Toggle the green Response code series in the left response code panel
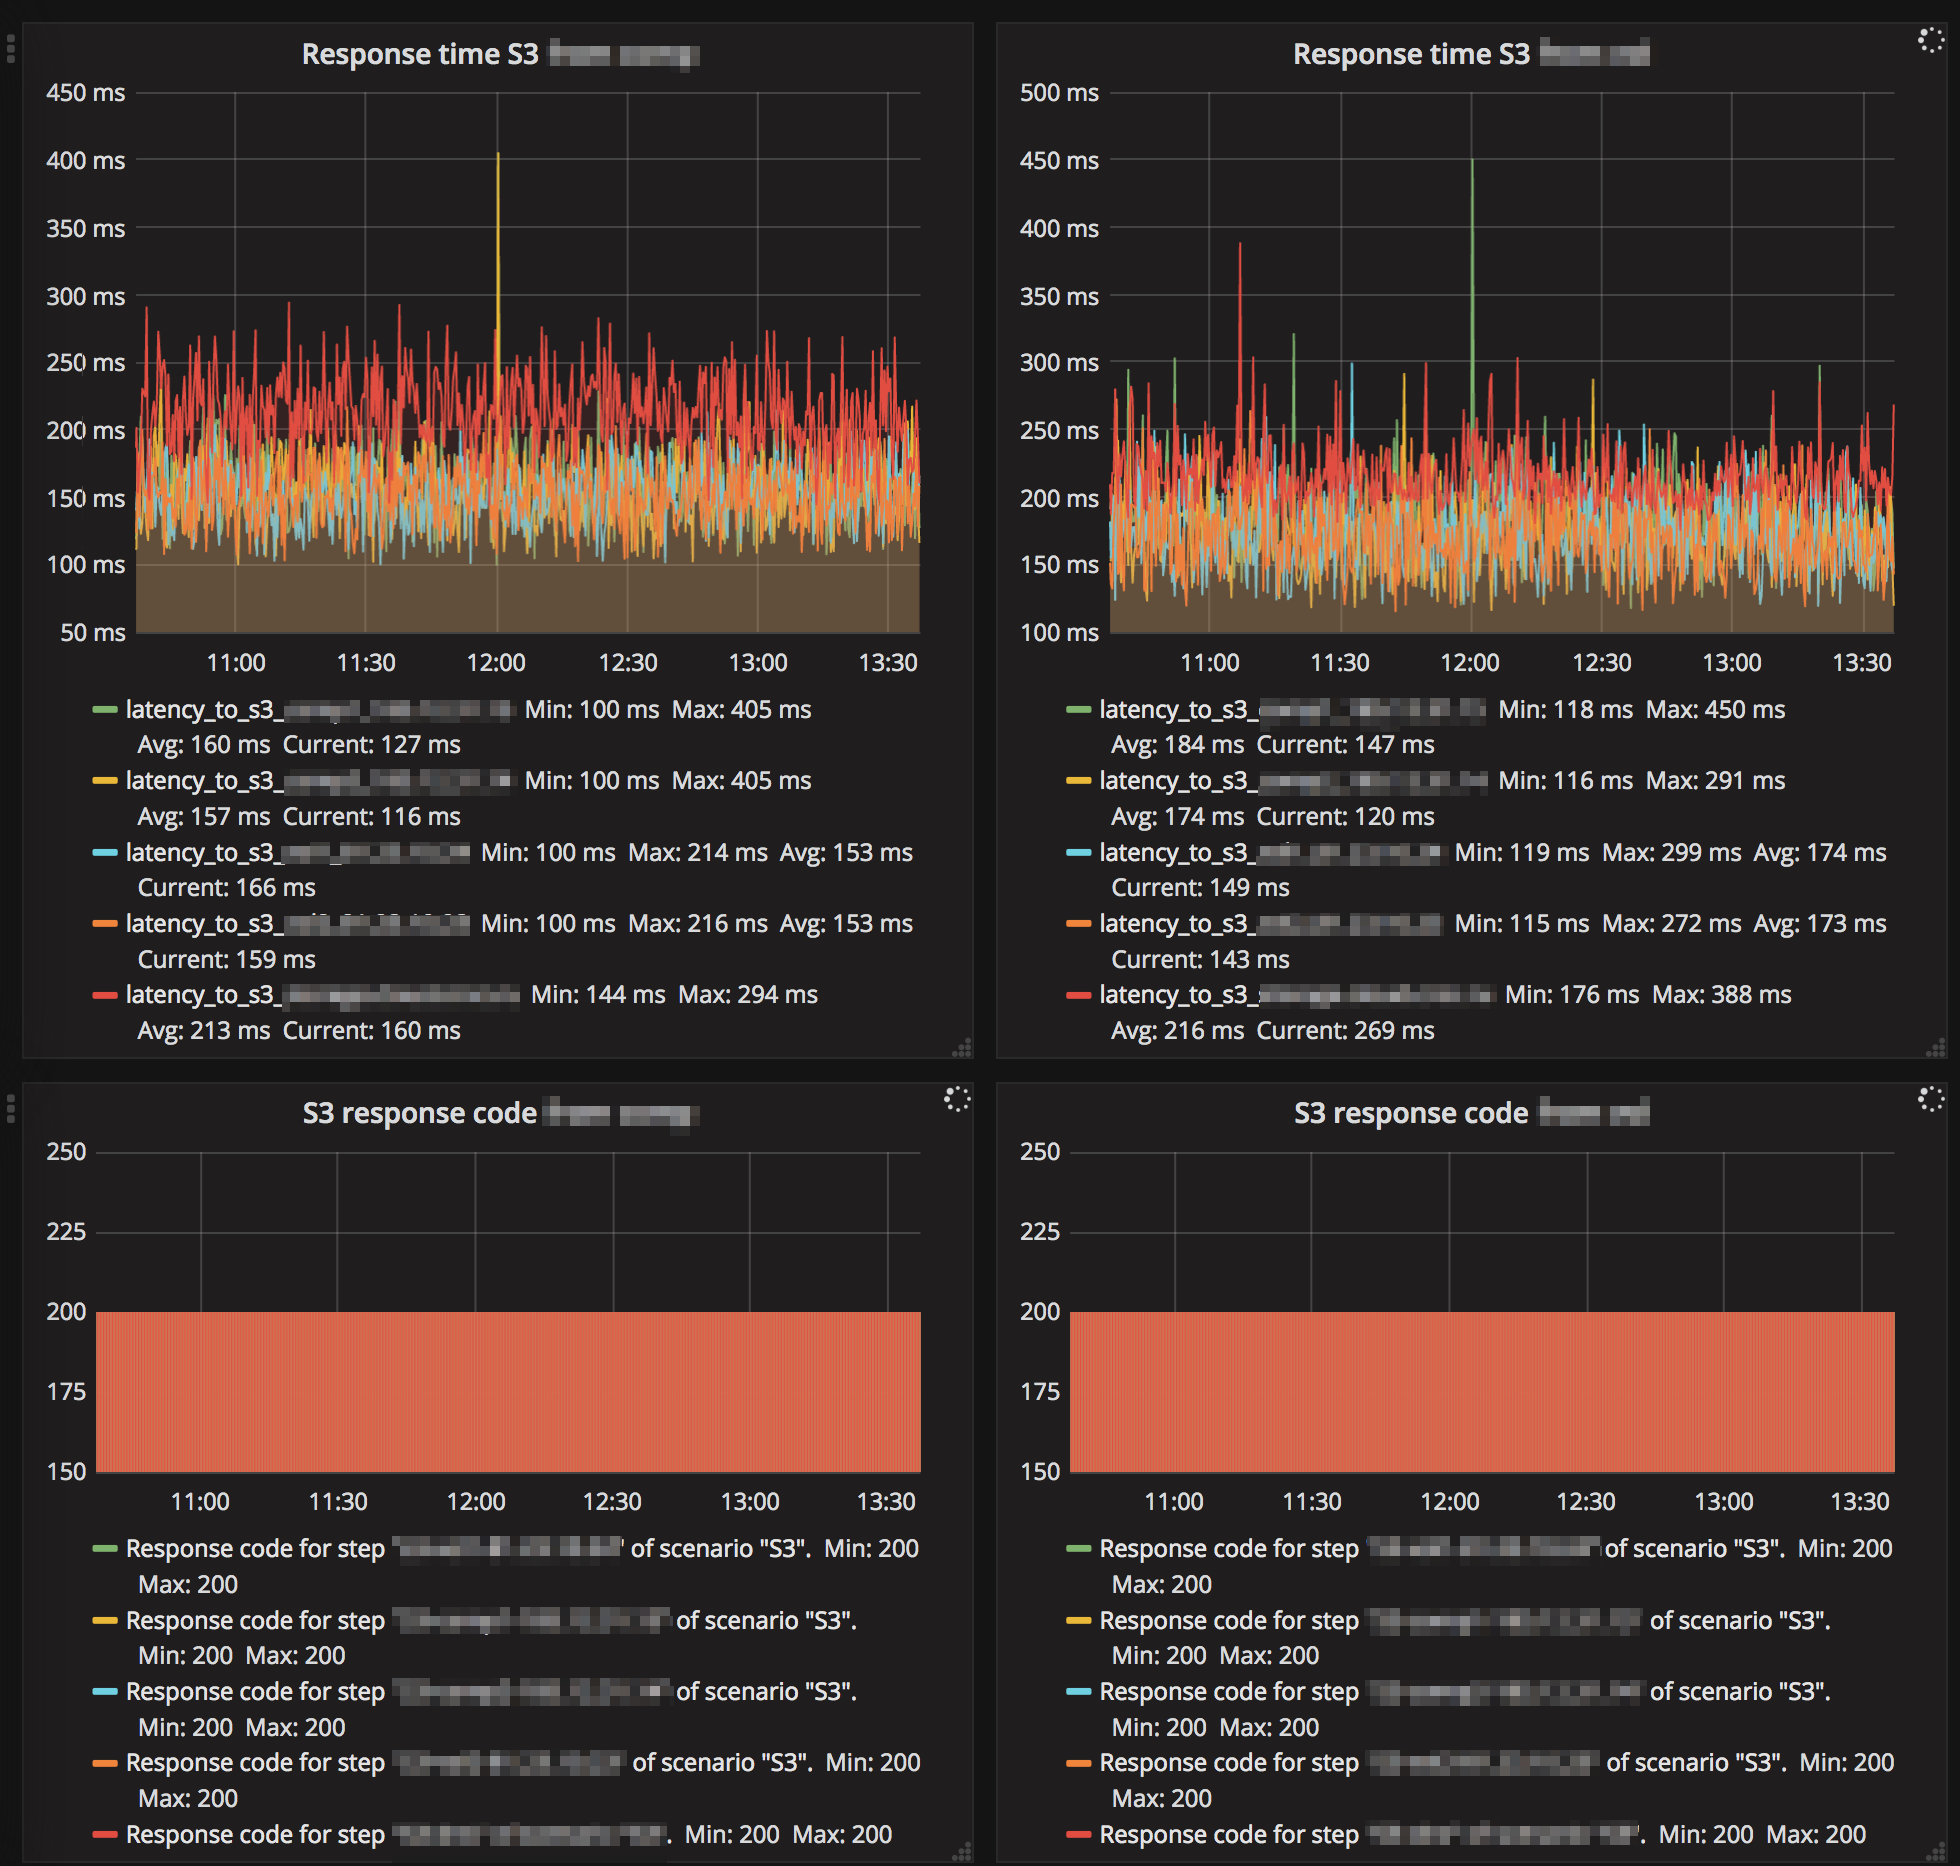Screen dimensions: 1960x1866 (x=468, y=1549)
